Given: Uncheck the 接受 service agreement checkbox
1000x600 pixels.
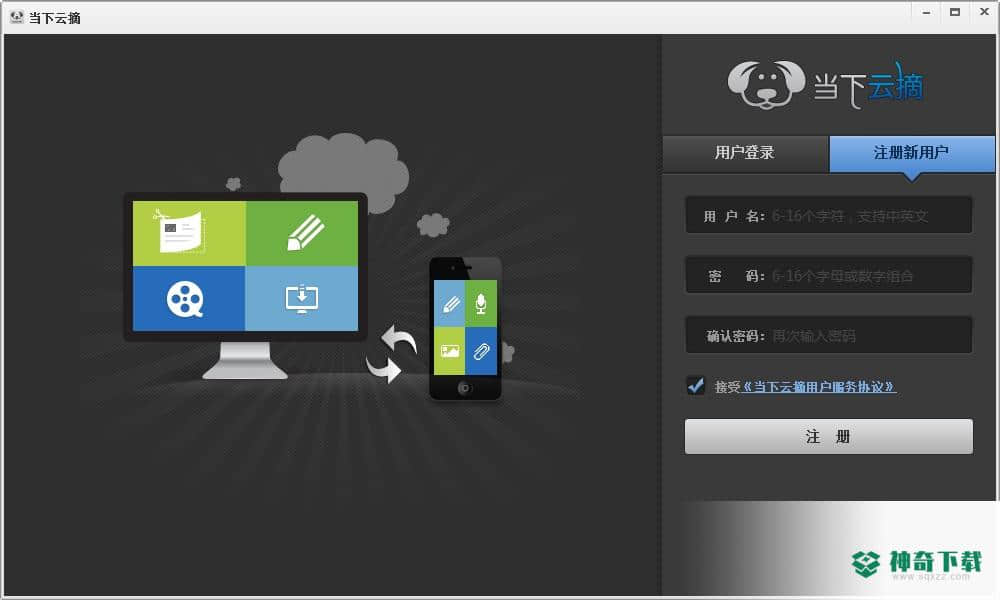Looking at the screenshot, I should [696, 386].
